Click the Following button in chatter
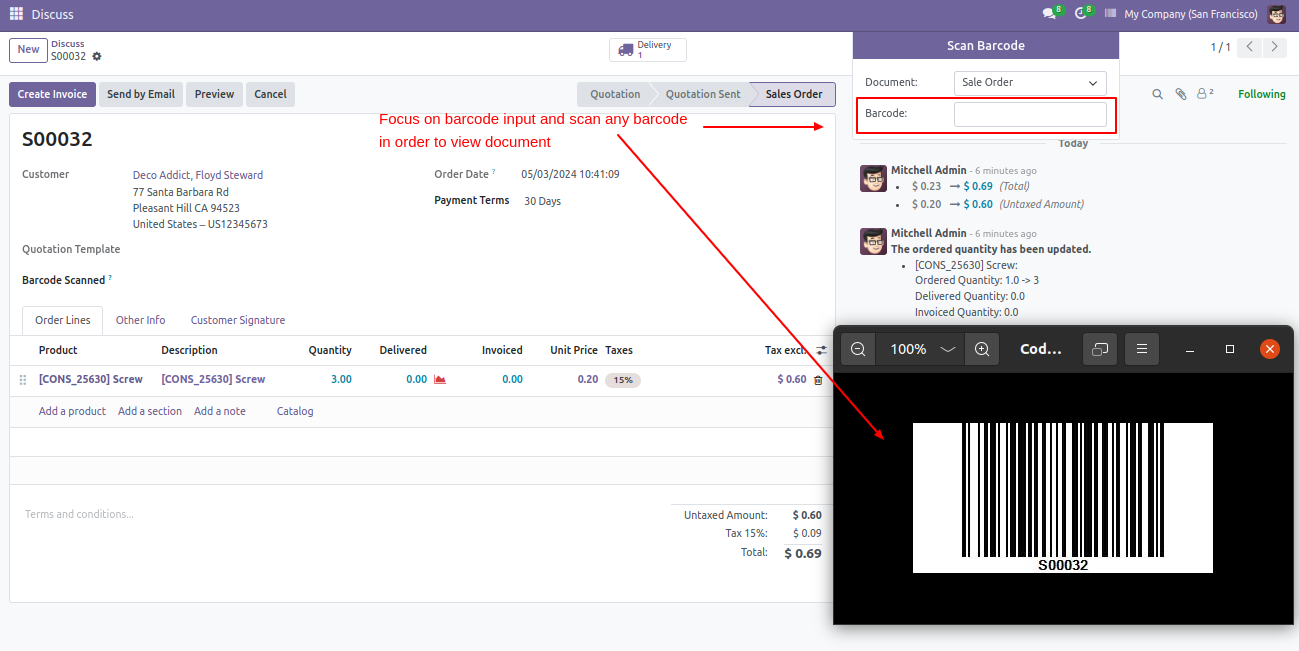Viewport: 1299px width, 651px height. (1262, 94)
